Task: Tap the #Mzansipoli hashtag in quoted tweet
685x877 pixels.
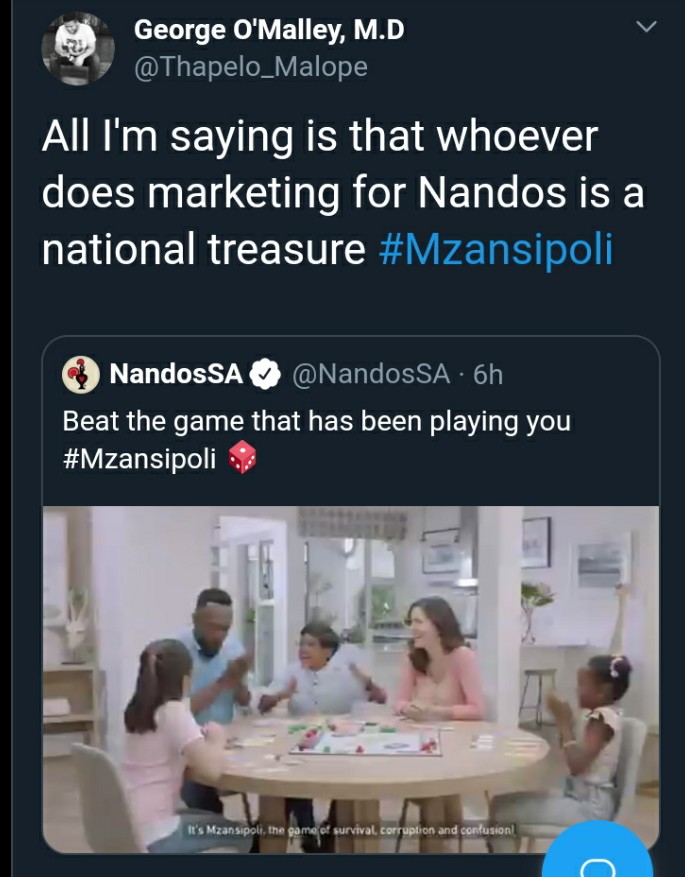Action: pos(139,459)
